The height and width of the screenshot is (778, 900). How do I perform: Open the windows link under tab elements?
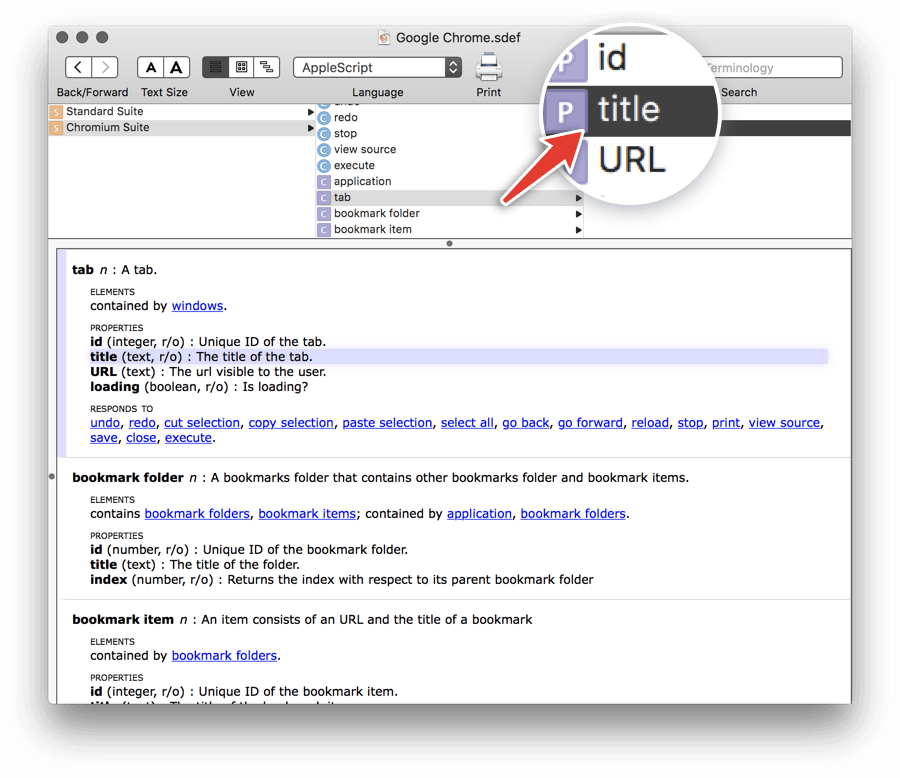(198, 306)
